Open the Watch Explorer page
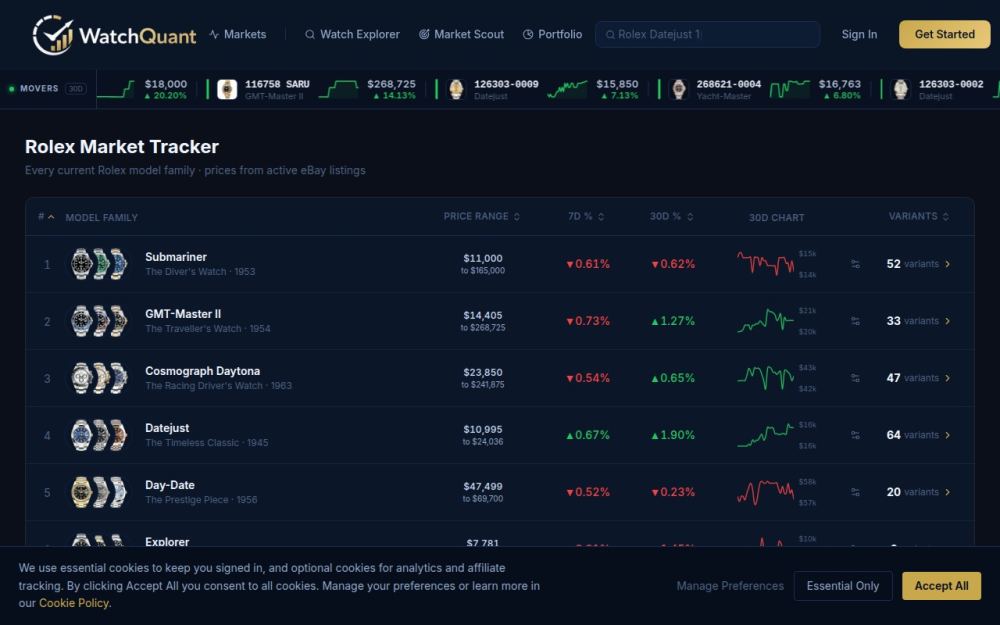Image resolution: width=1000 pixels, height=625 pixels. pos(352,34)
